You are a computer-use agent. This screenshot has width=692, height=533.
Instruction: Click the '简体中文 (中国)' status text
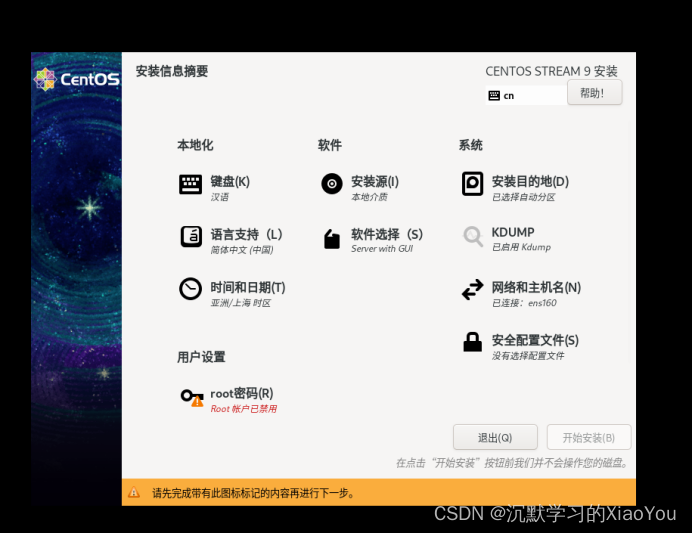coord(242,250)
